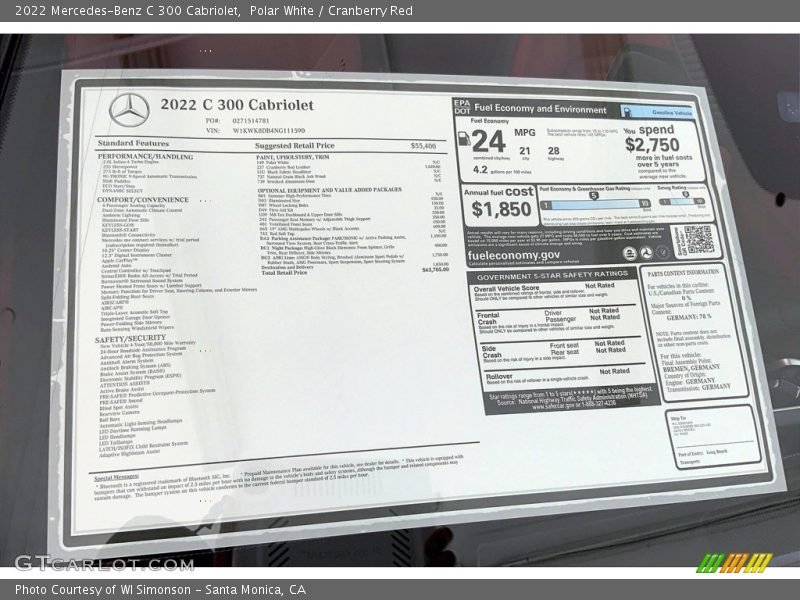Open the www.safercar.gov link text
This screenshot has width=800, height=600.
point(551,406)
